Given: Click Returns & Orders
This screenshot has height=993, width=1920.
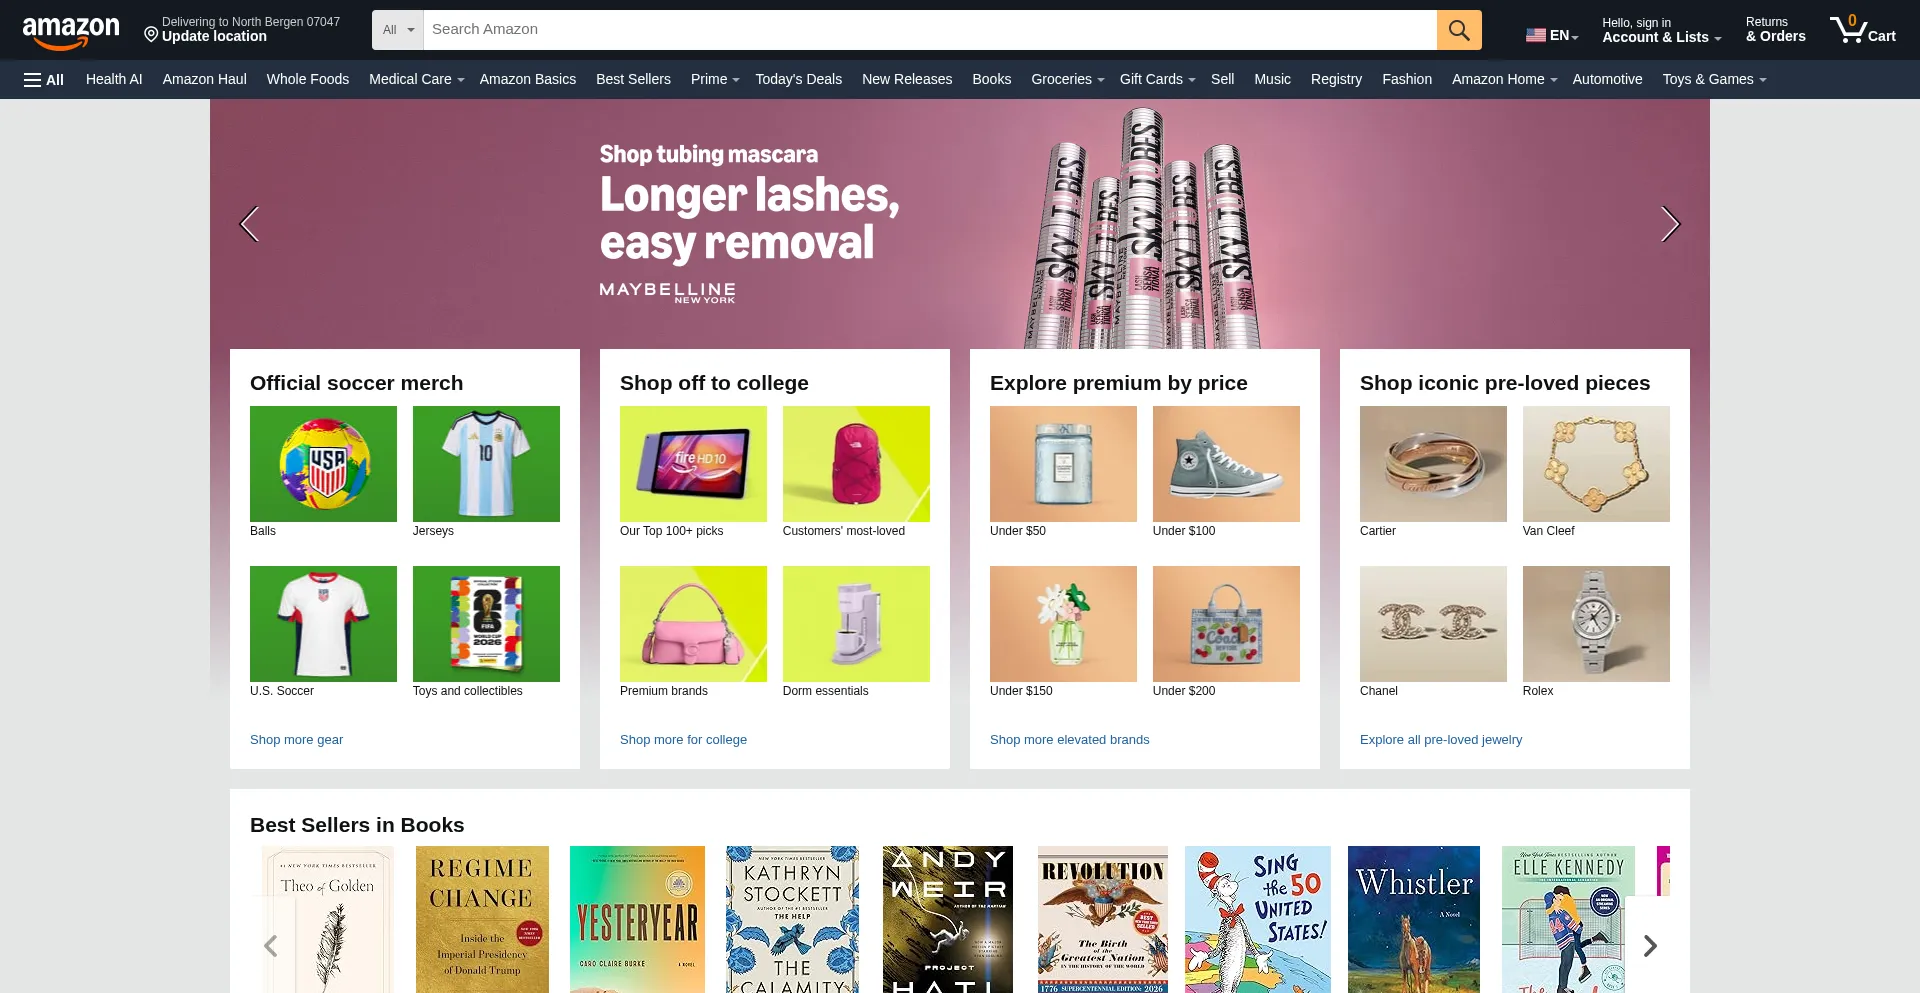Looking at the screenshot, I should click(1776, 30).
